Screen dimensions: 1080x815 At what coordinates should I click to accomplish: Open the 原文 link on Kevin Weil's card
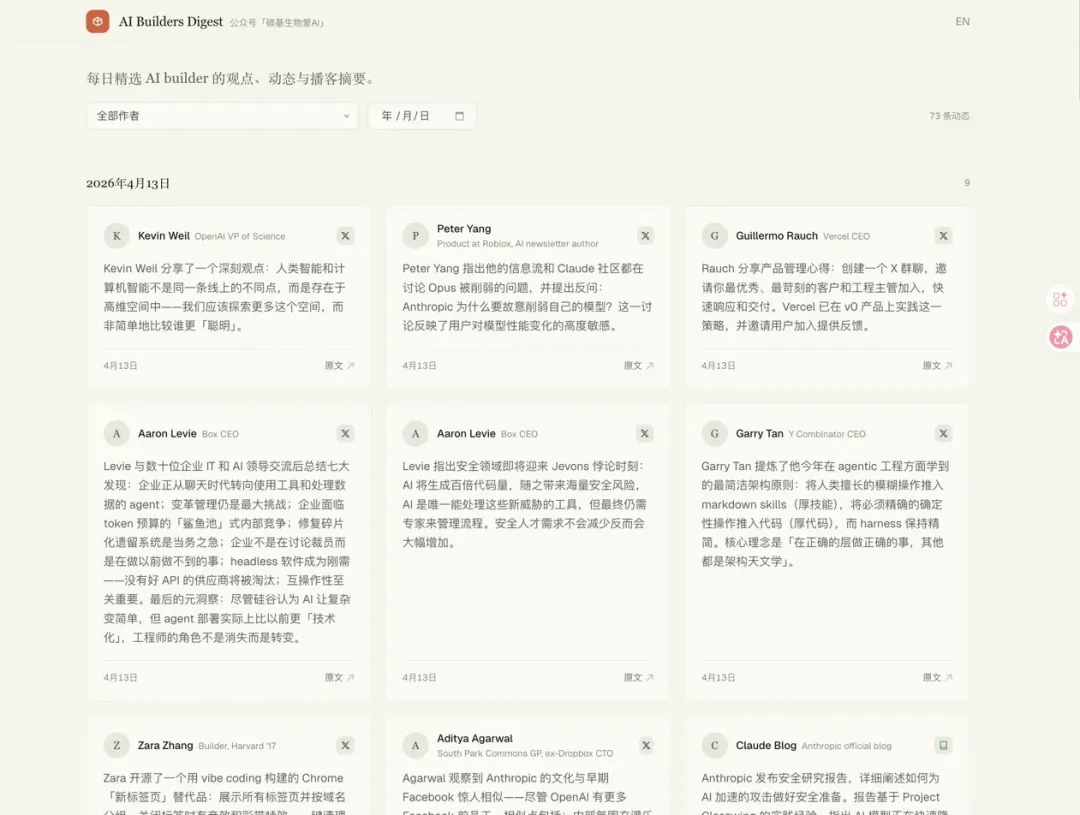pyautogui.click(x=340, y=366)
